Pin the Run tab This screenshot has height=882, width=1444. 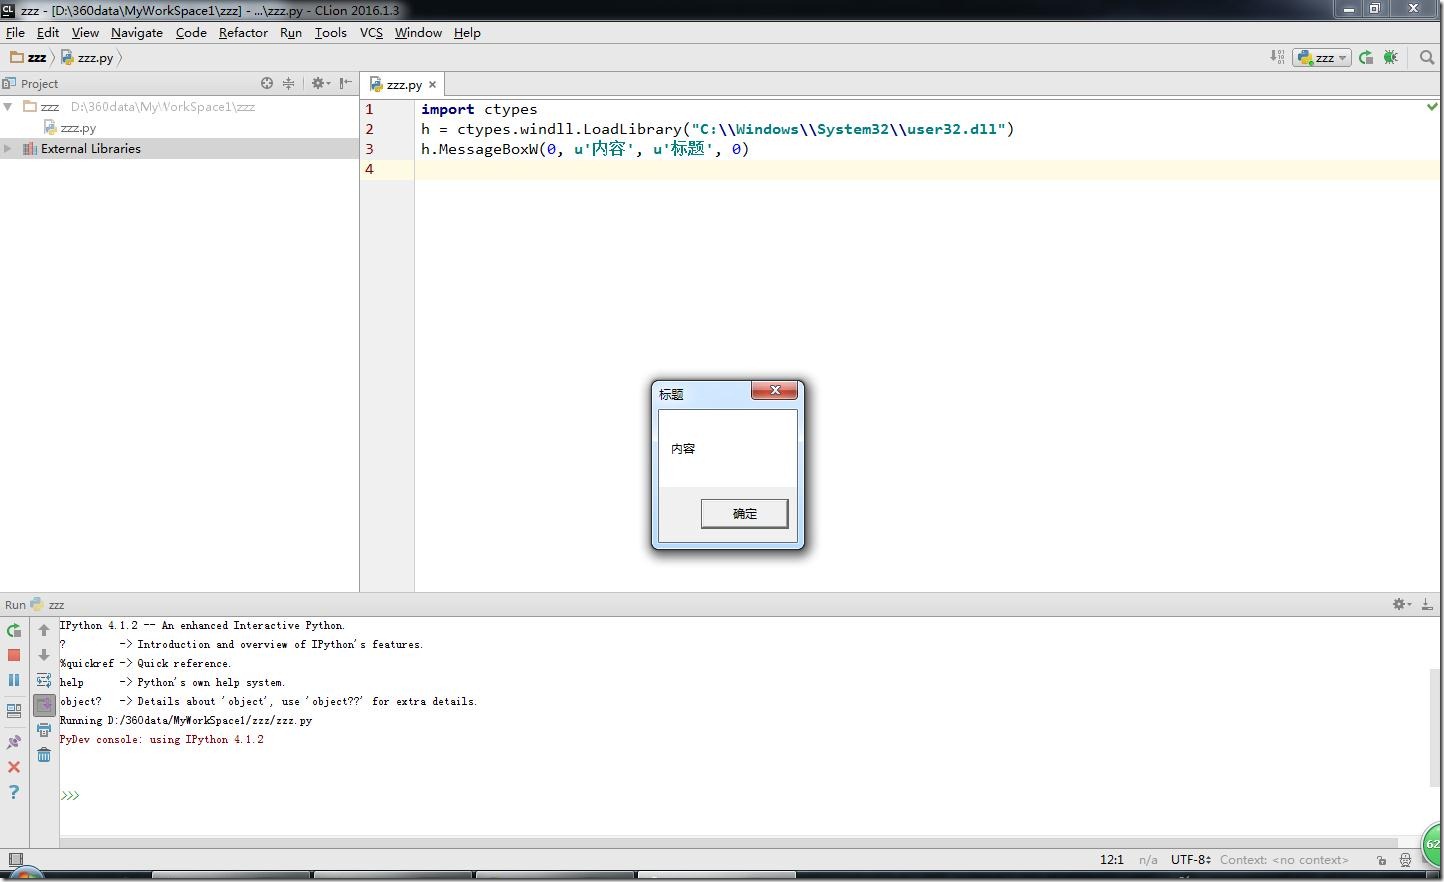(x=14, y=743)
